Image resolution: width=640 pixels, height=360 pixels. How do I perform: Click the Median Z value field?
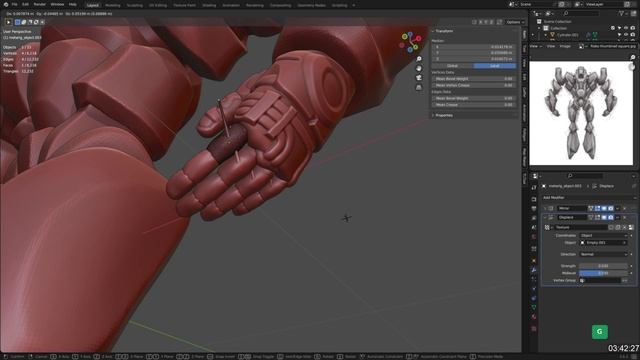(474, 59)
